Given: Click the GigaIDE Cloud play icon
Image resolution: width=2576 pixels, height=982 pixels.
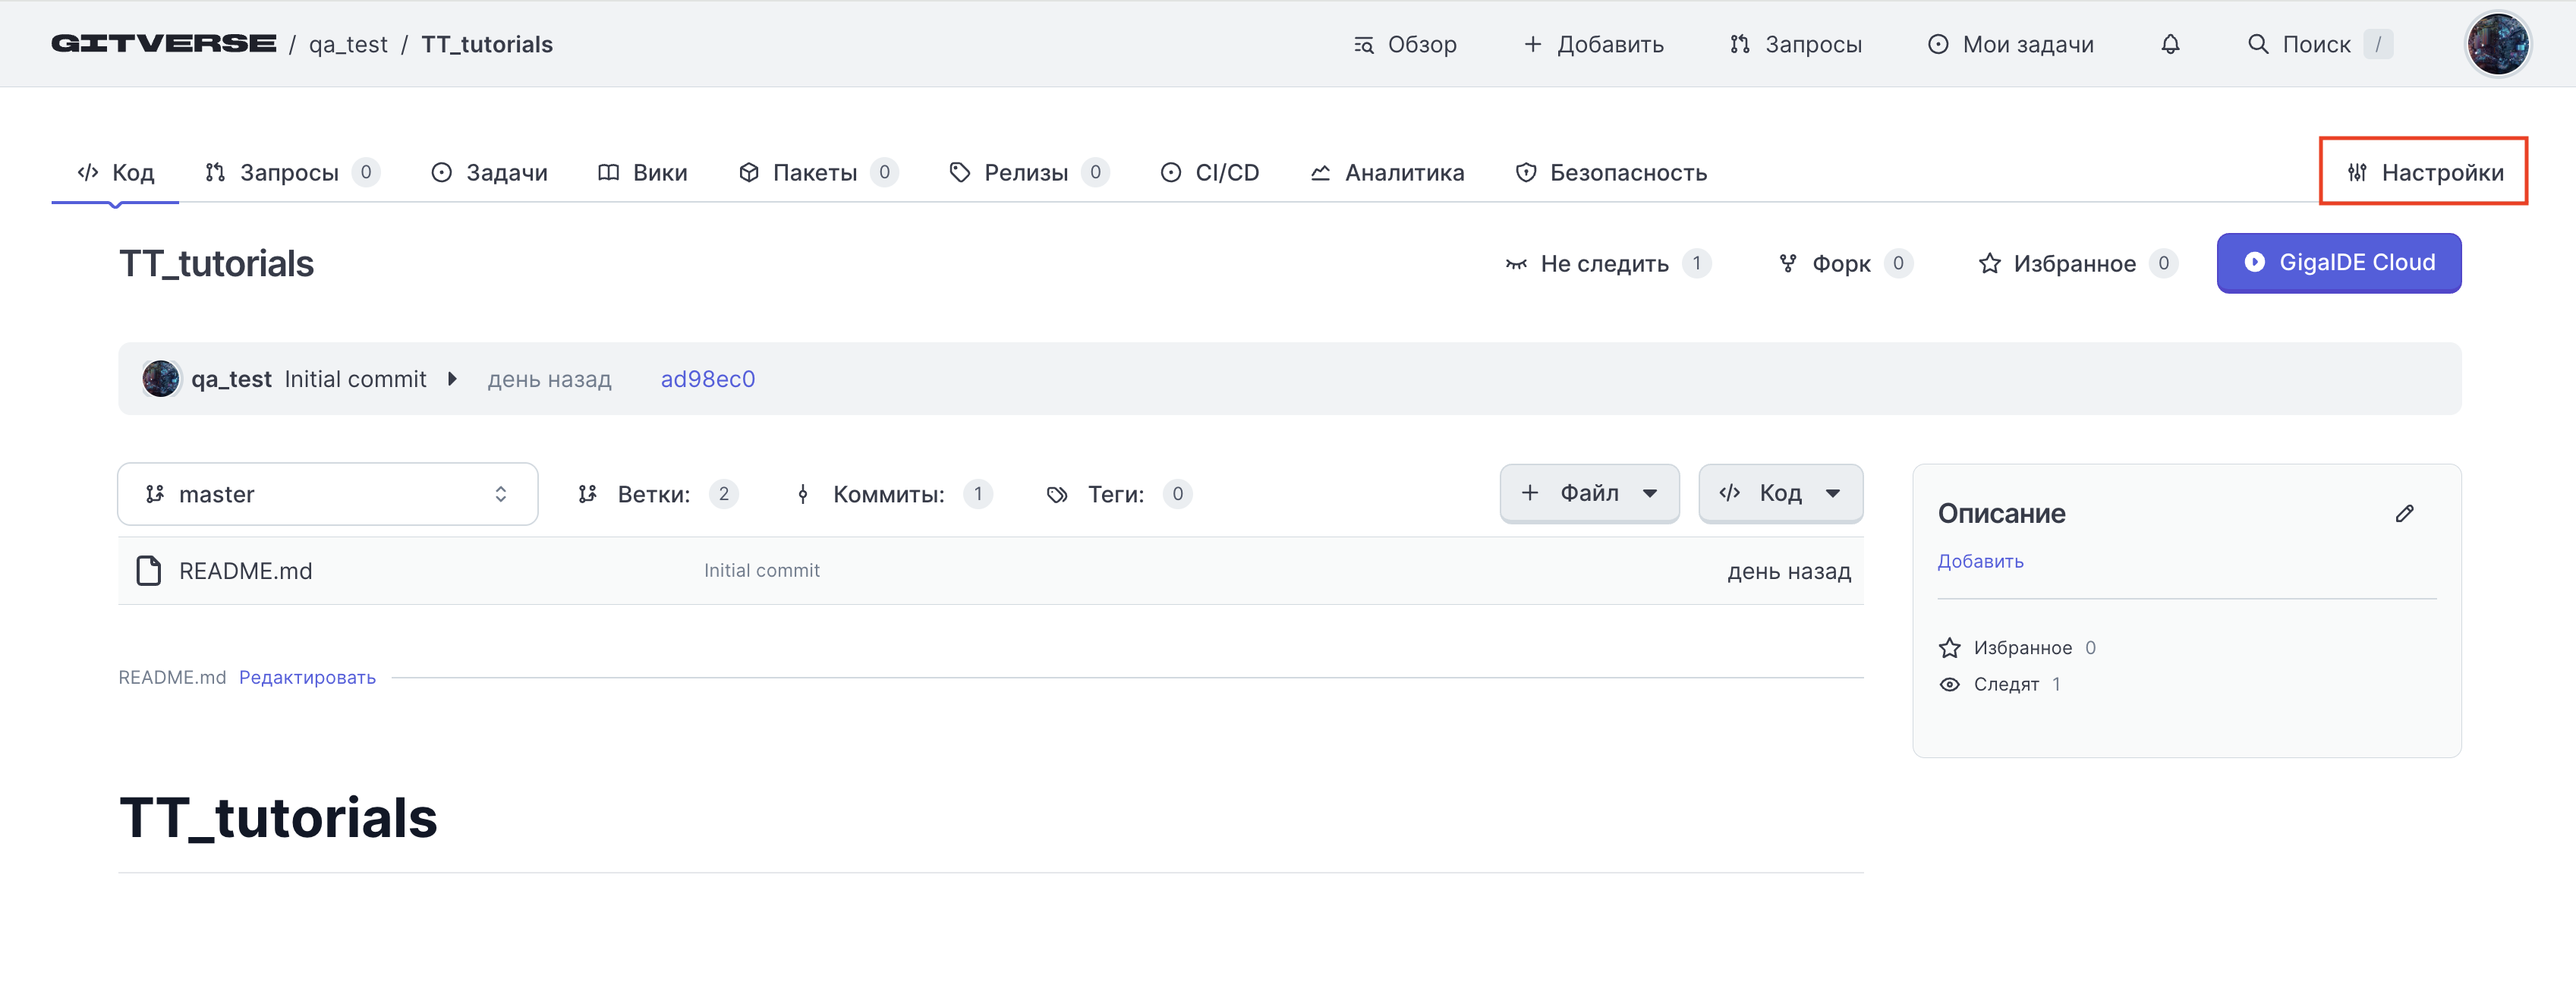Looking at the screenshot, I should click(2254, 262).
